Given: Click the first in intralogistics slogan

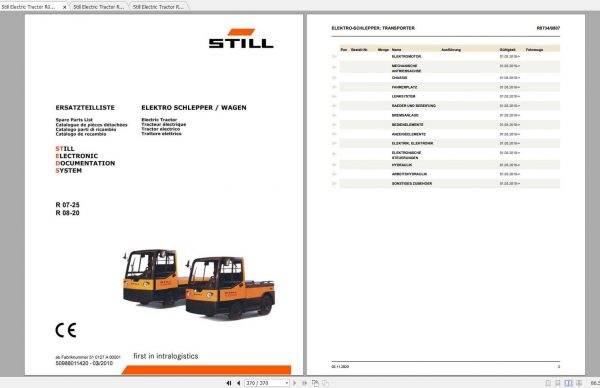Looking at the screenshot, I should point(166,356).
